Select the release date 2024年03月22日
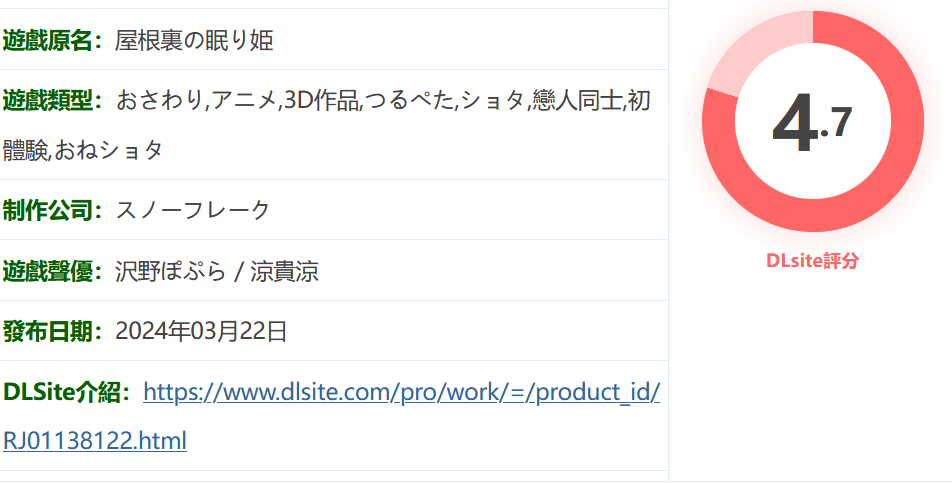 (x=201, y=332)
